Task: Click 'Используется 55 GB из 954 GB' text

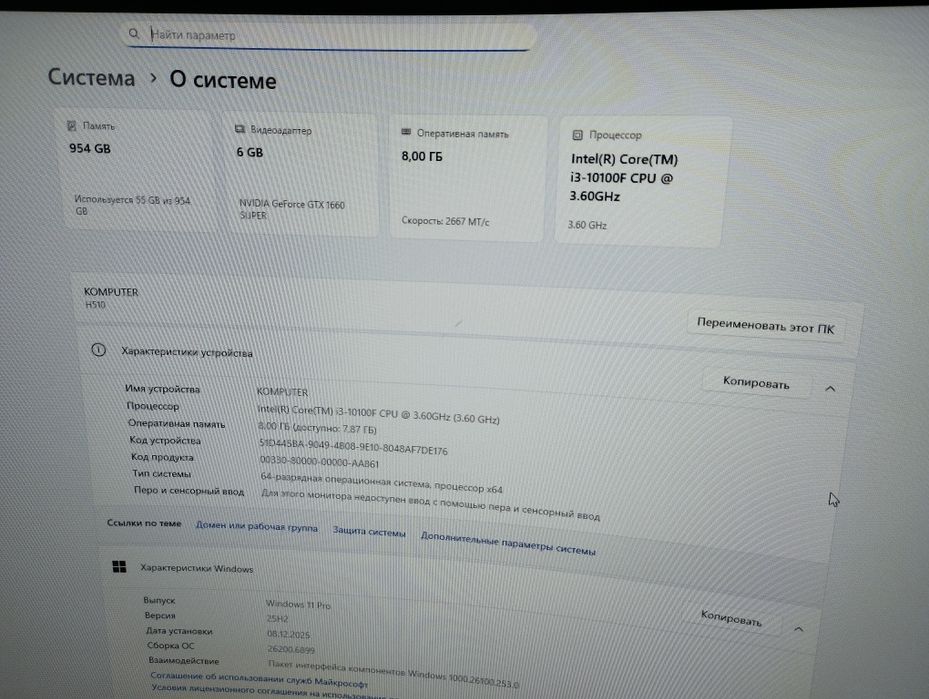Action: (132, 205)
